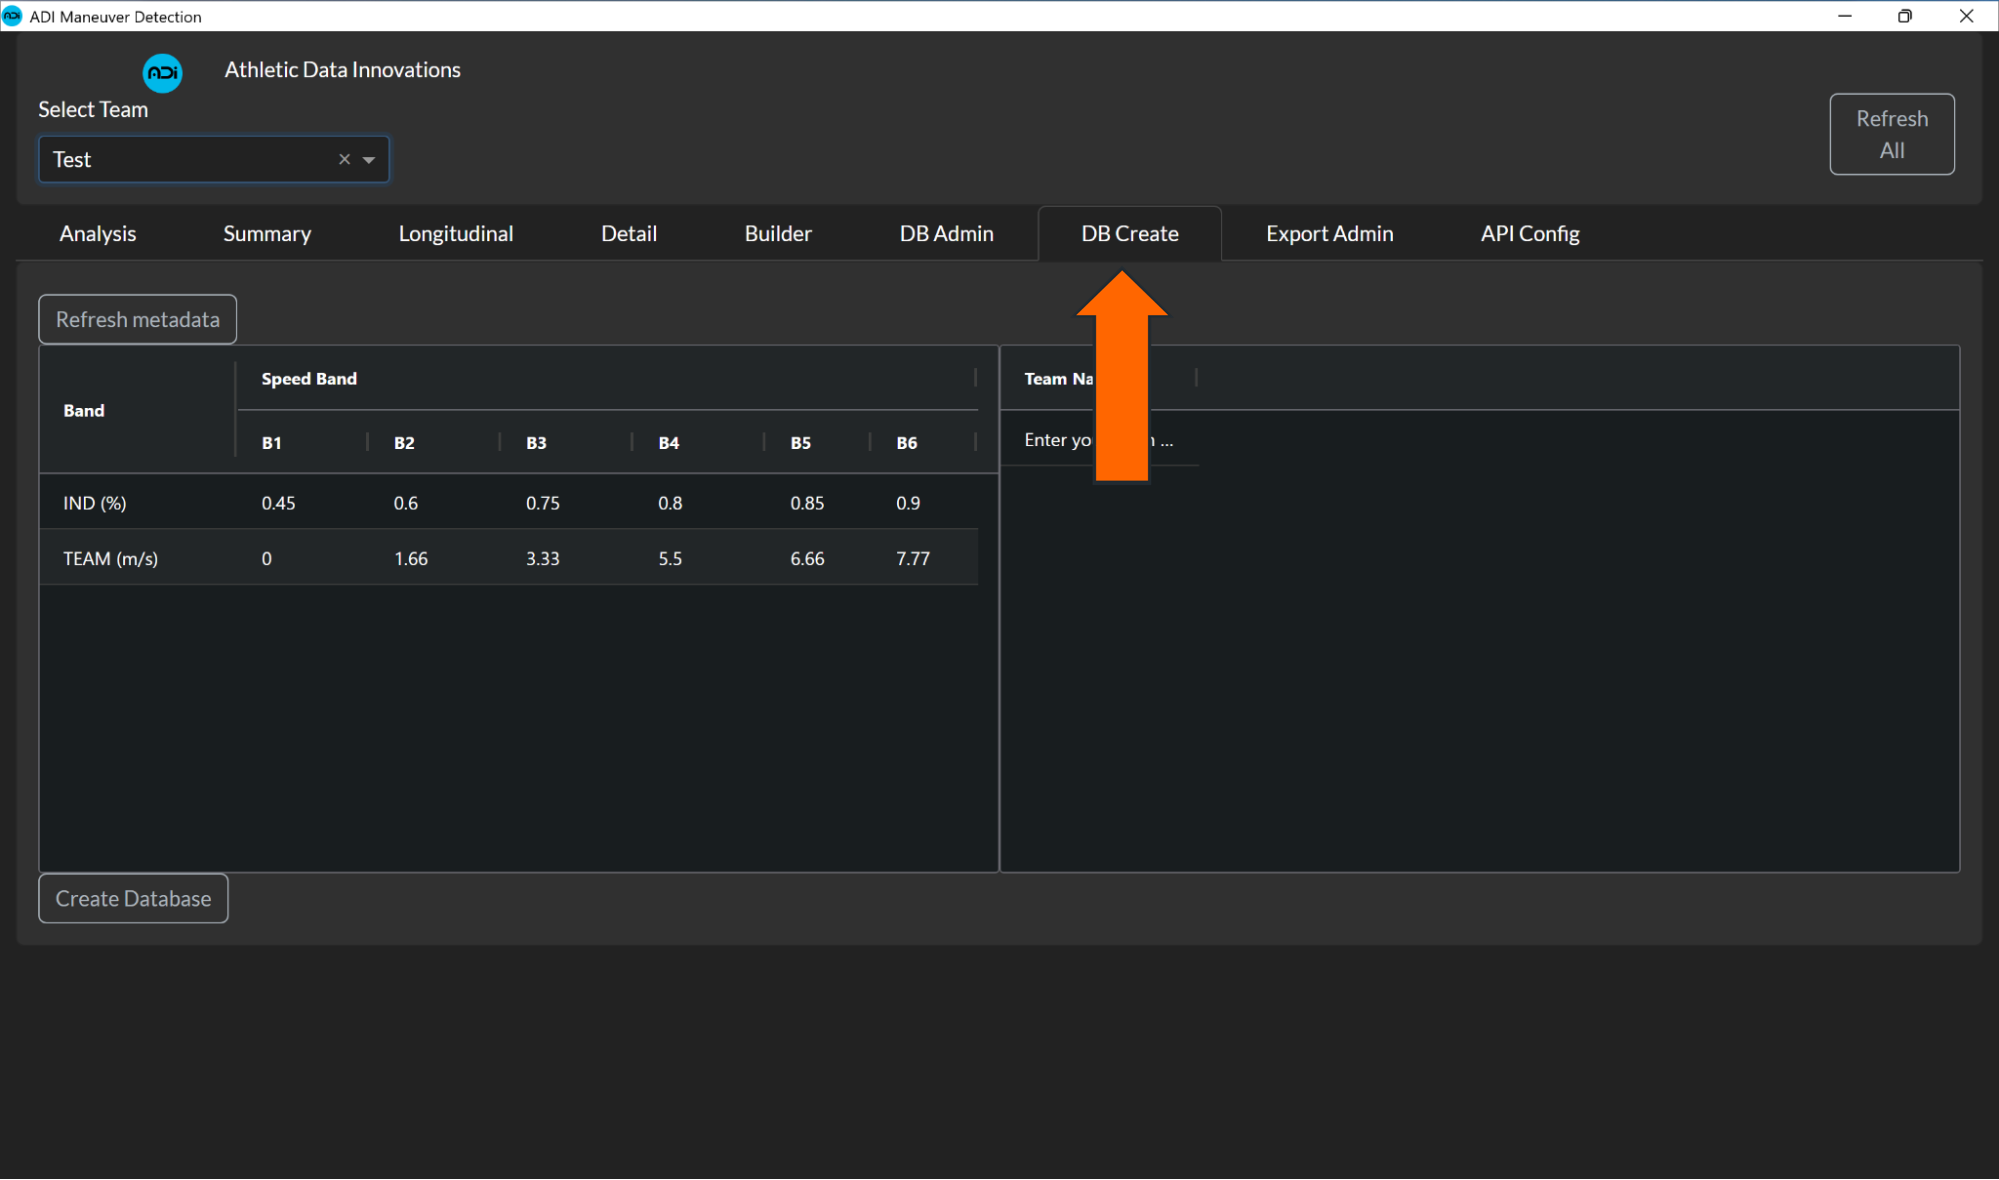Click the Refresh metadata button
Image resolution: width=1999 pixels, height=1180 pixels.
(138, 319)
